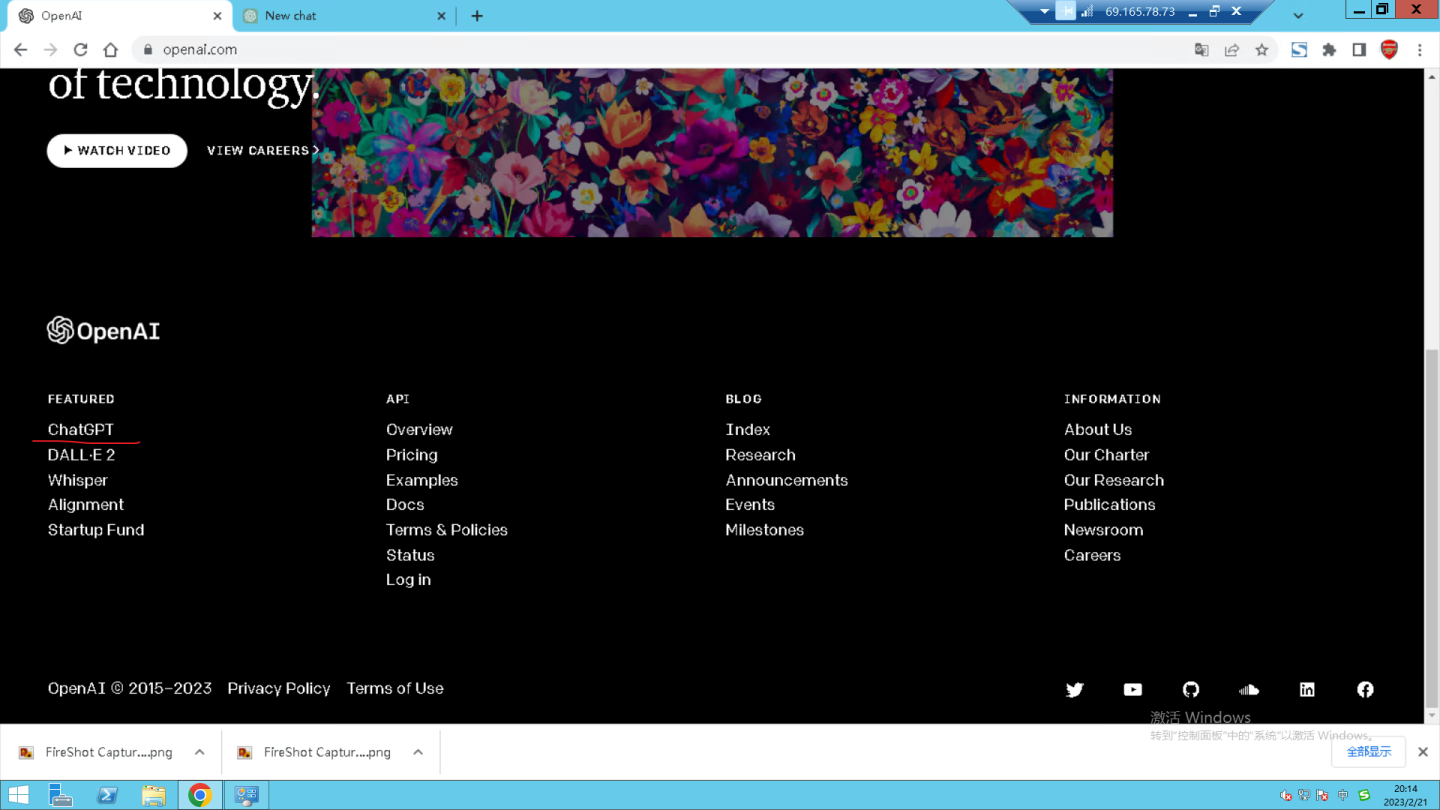Click the WATCH VIDEO button
Image resolution: width=1440 pixels, height=810 pixels.
(117, 150)
